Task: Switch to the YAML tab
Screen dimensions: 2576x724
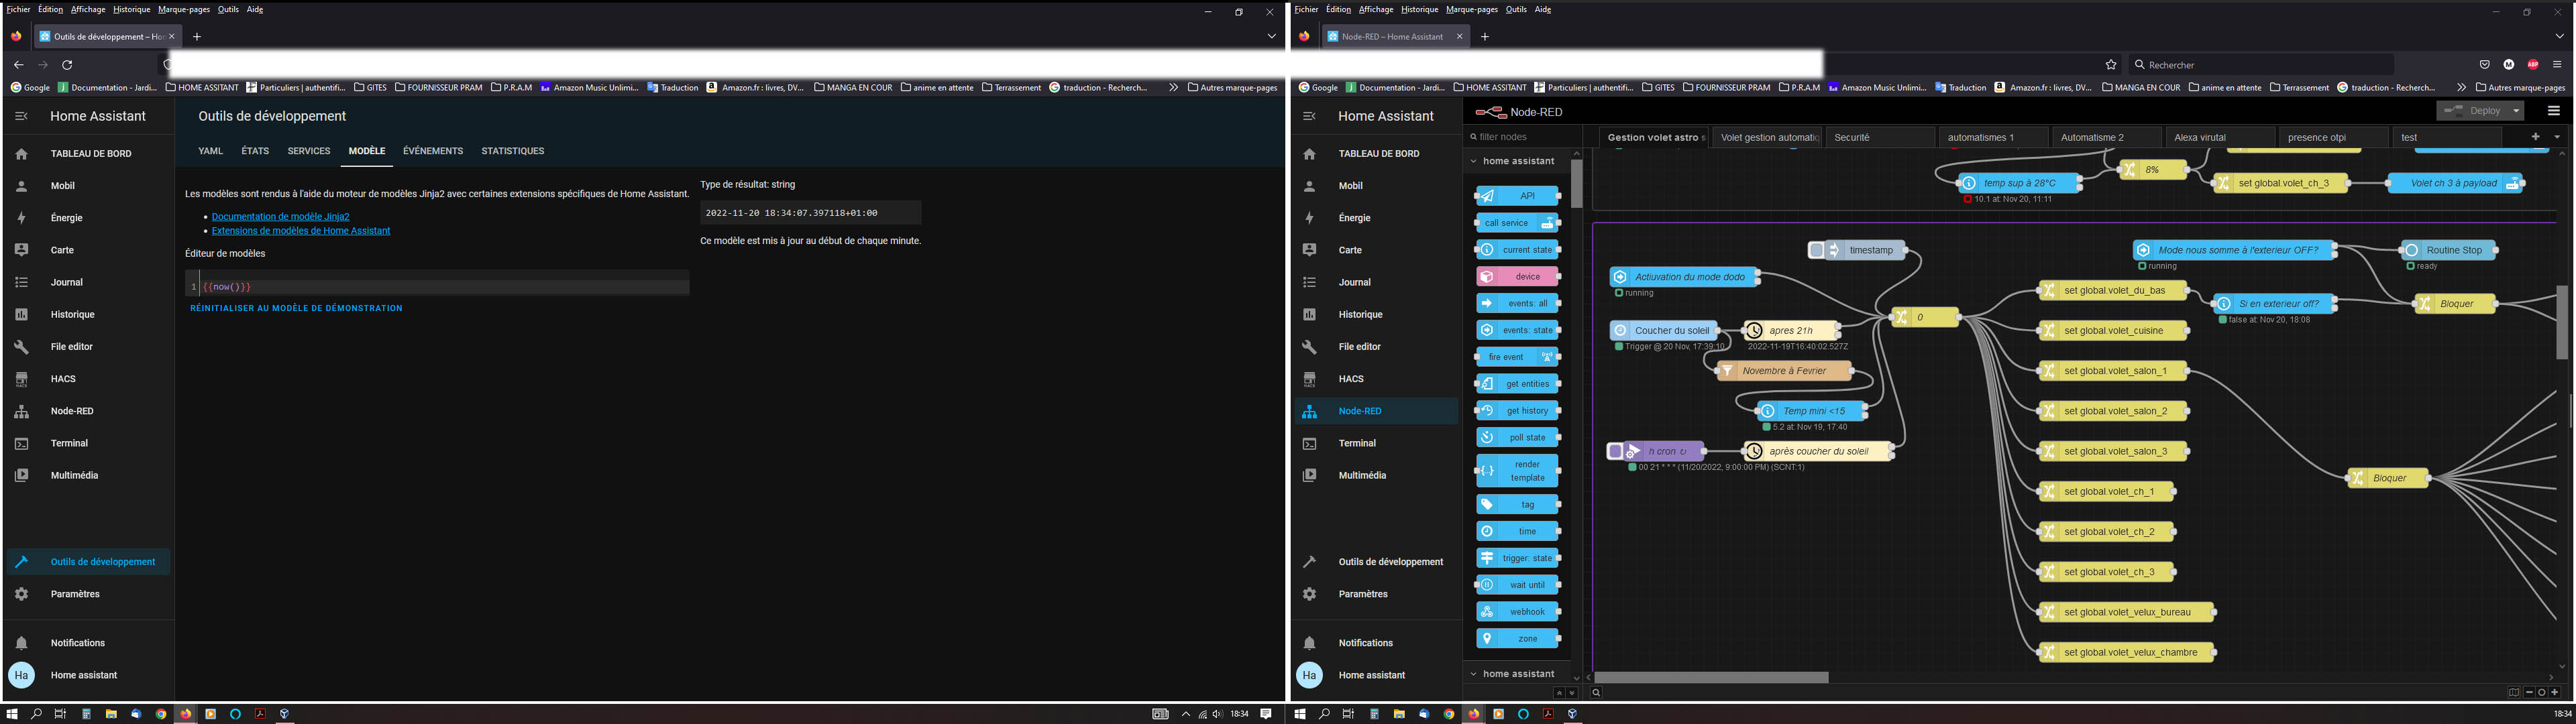Action: click(x=210, y=151)
